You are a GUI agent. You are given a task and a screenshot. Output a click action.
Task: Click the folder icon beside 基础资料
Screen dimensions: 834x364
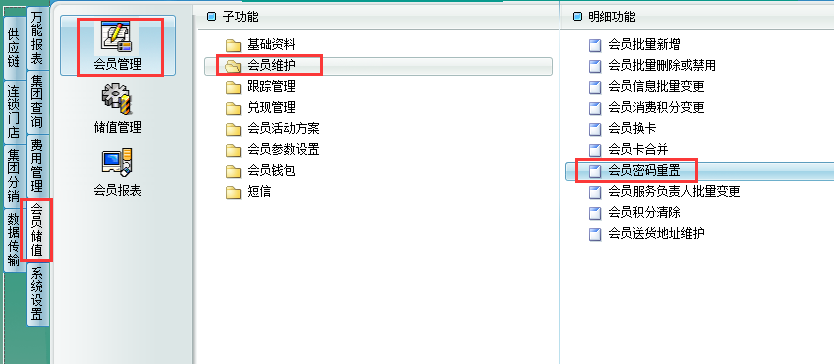tap(233, 45)
